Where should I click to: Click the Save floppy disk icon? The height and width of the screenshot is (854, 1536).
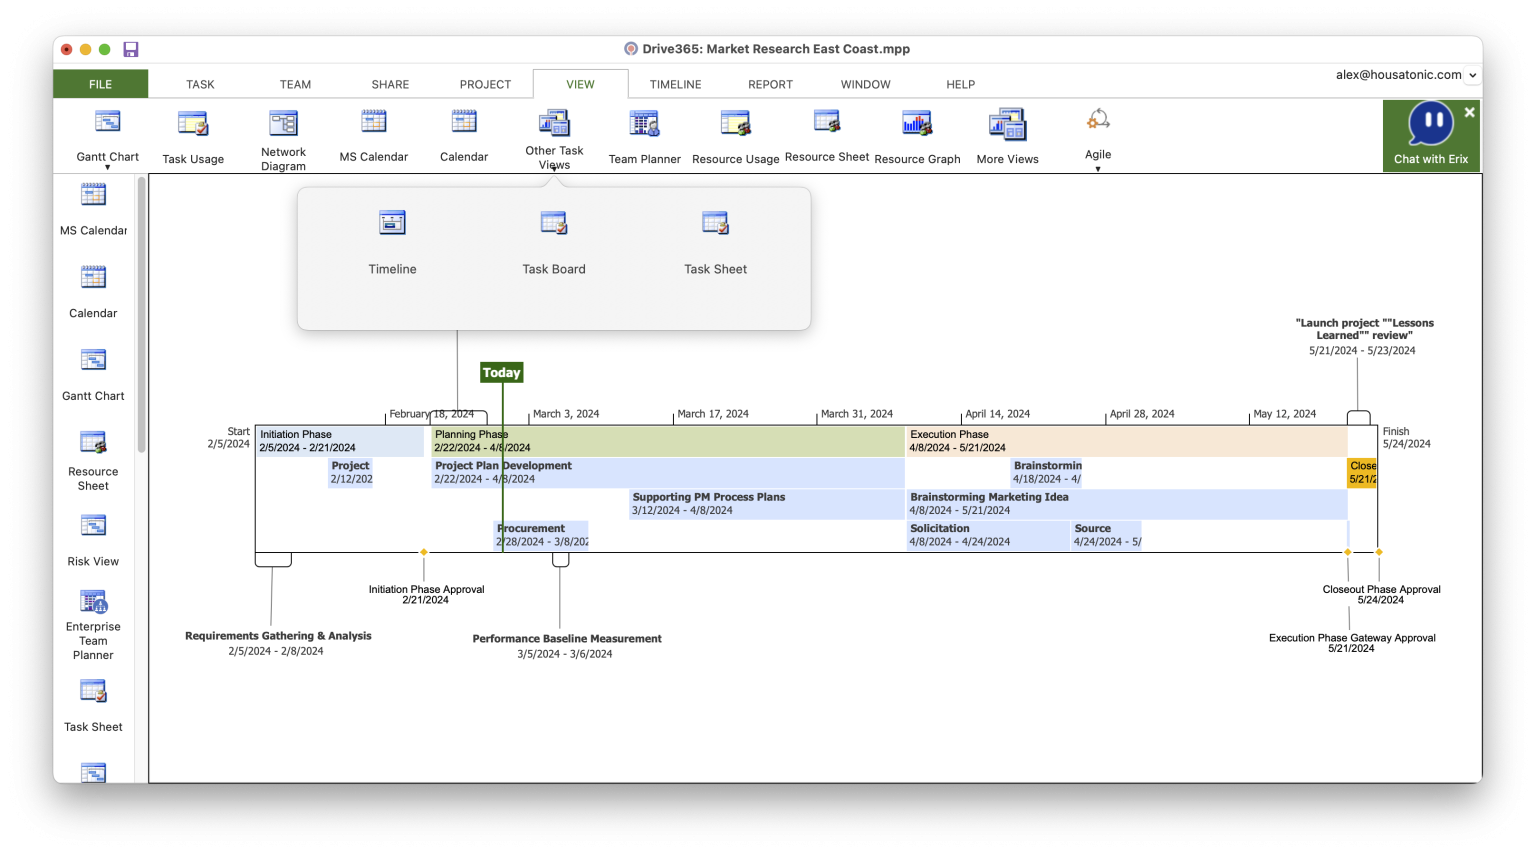(x=131, y=49)
